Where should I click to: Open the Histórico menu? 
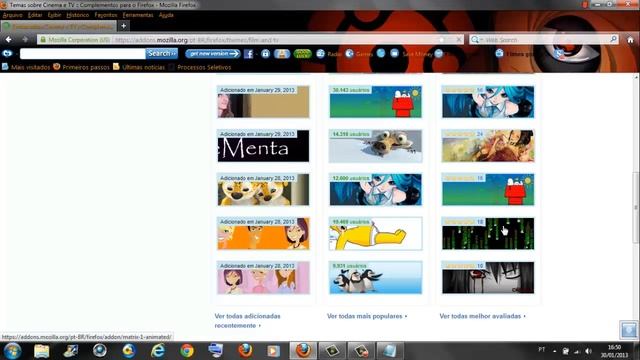tap(78, 15)
